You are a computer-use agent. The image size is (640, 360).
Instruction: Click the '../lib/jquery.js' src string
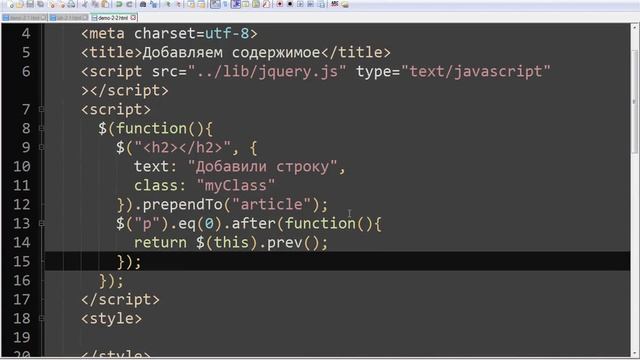267,71
